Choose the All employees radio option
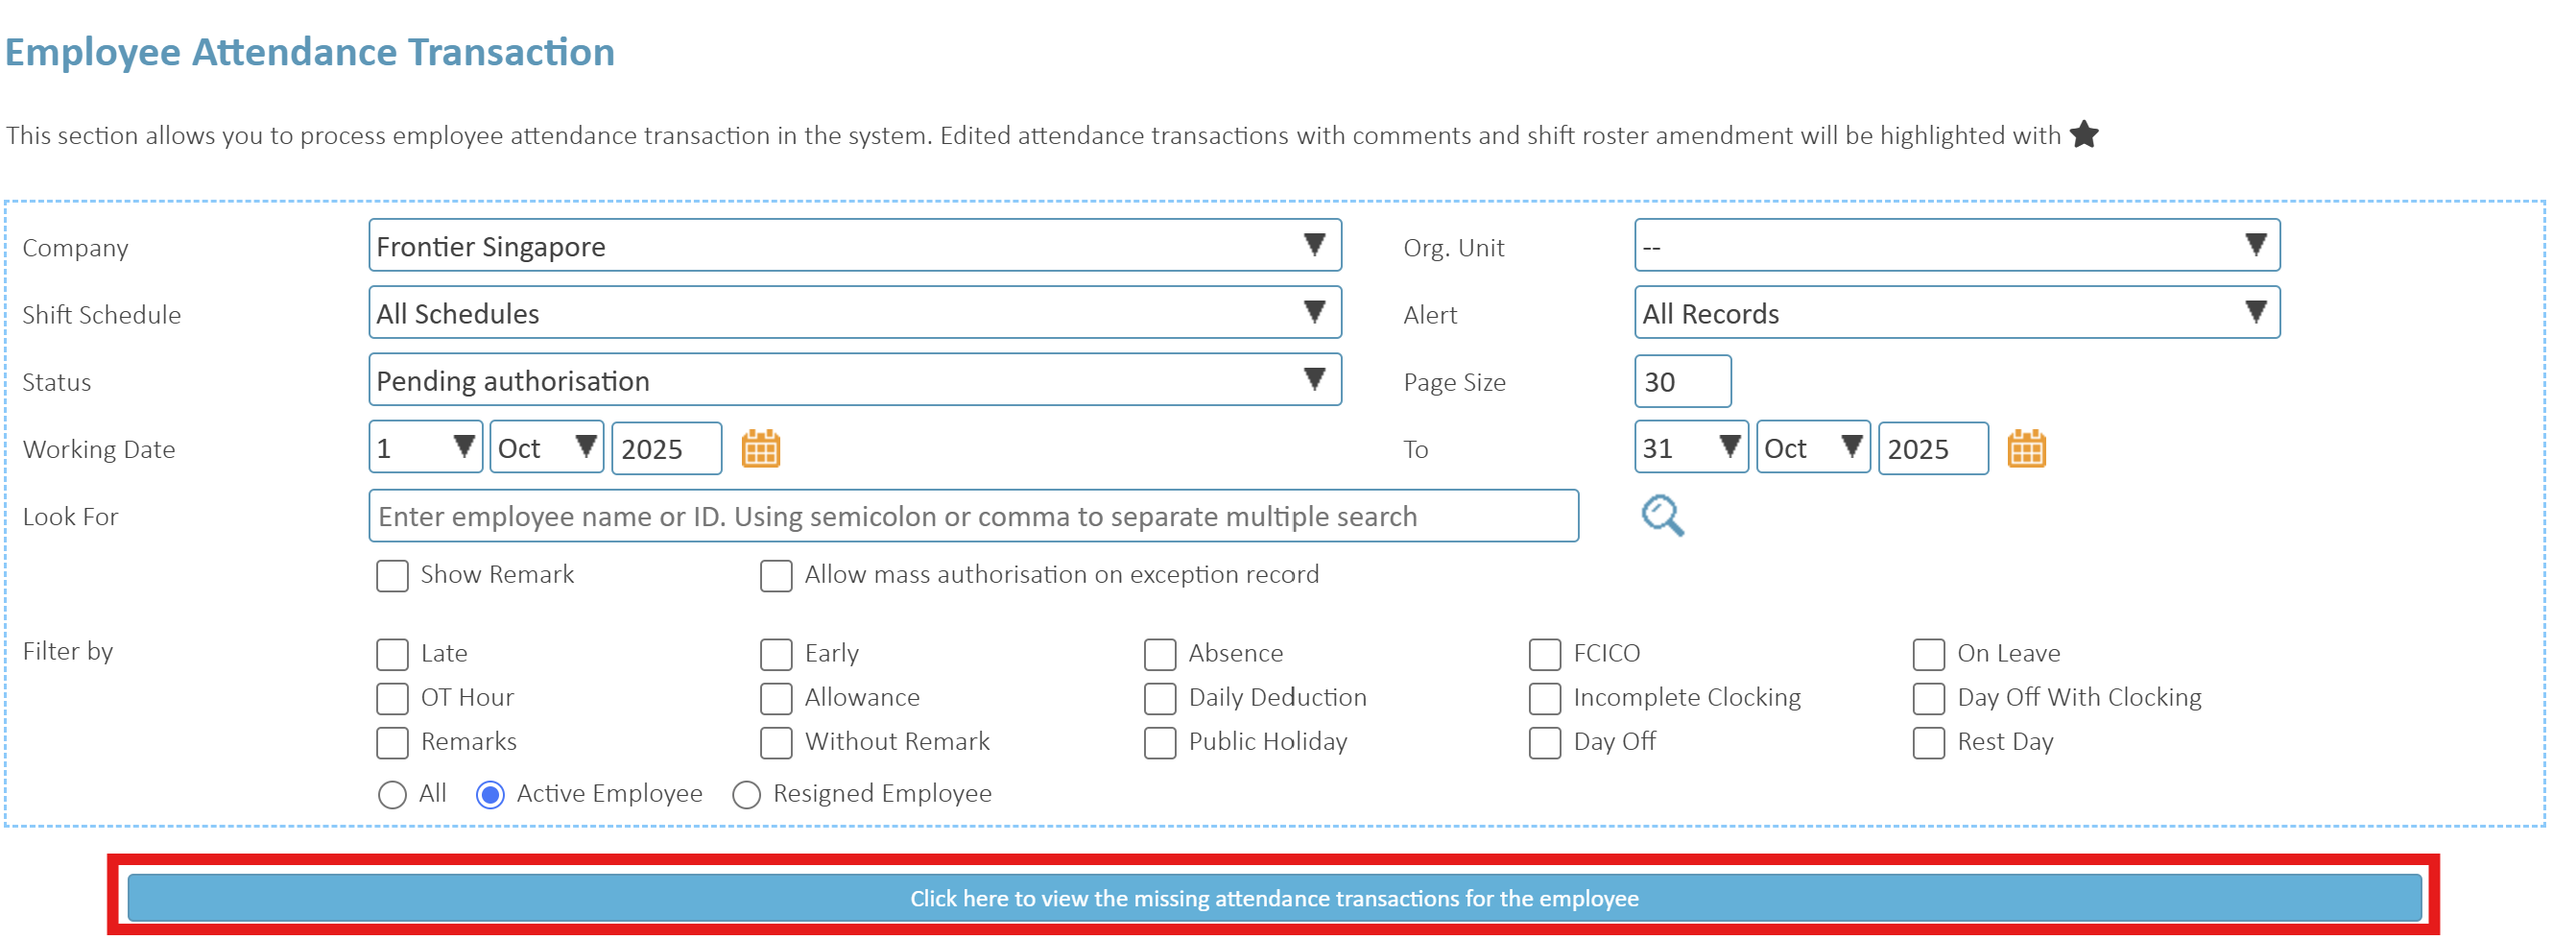 [392, 795]
